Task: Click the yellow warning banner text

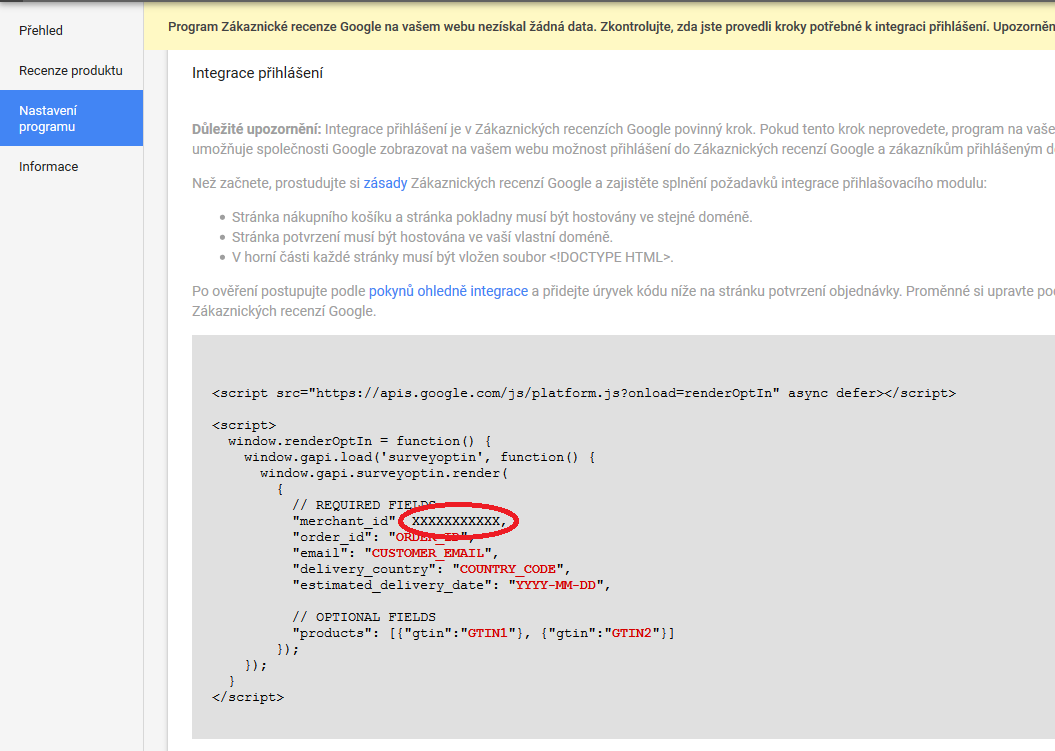Action: click(600, 26)
